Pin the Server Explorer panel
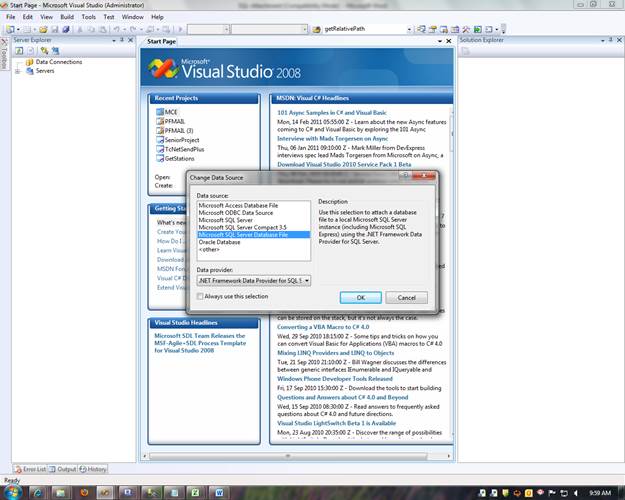This screenshot has width=625, height=500. pyautogui.click(x=122, y=40)
